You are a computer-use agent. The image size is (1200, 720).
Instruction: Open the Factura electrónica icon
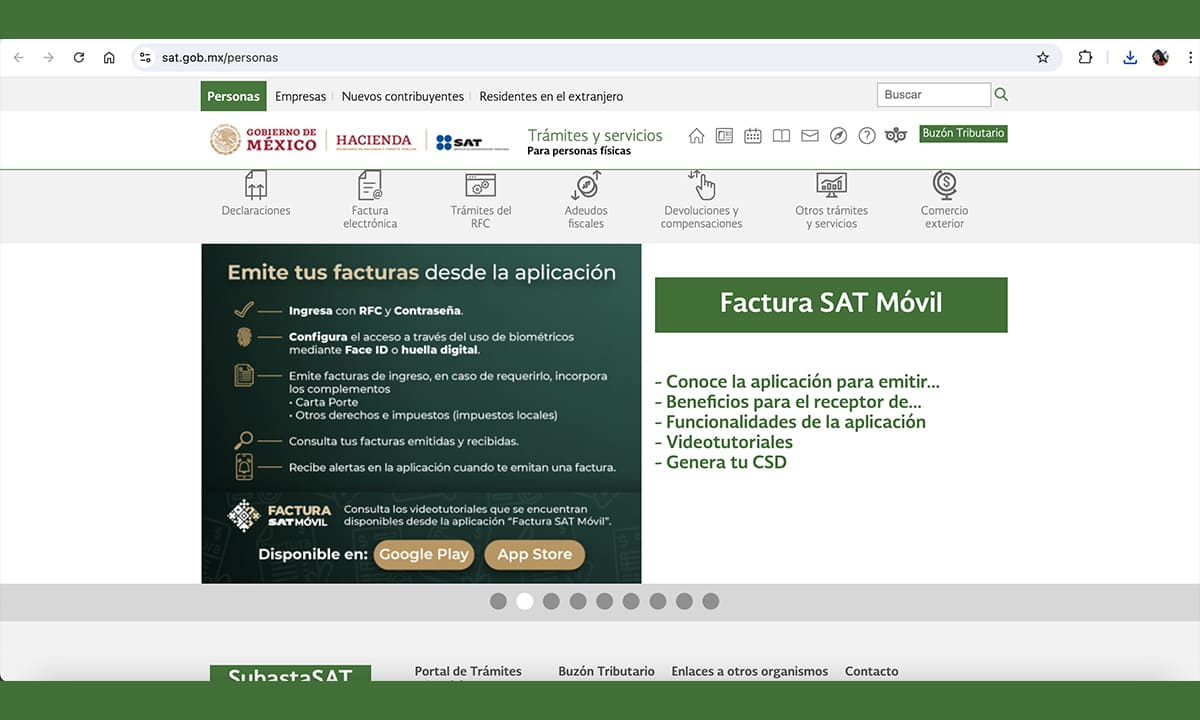tap(370, 185)
